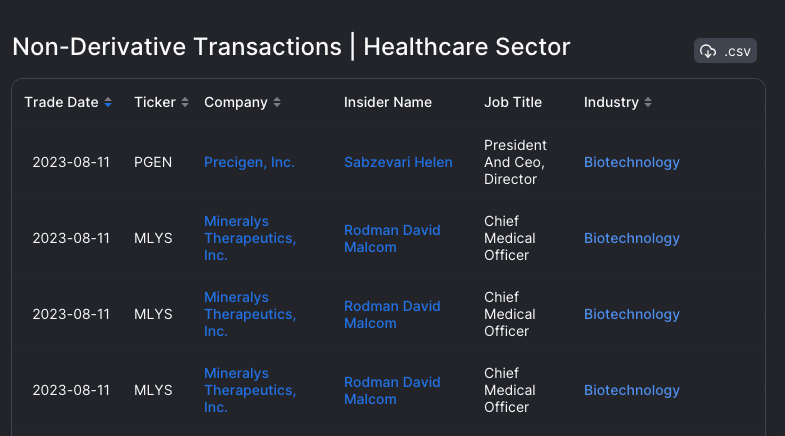Image resolution: width=785 pixels, height=436 pixels.
Task: Click the Industry column header
Action: [x=611, y=102]
